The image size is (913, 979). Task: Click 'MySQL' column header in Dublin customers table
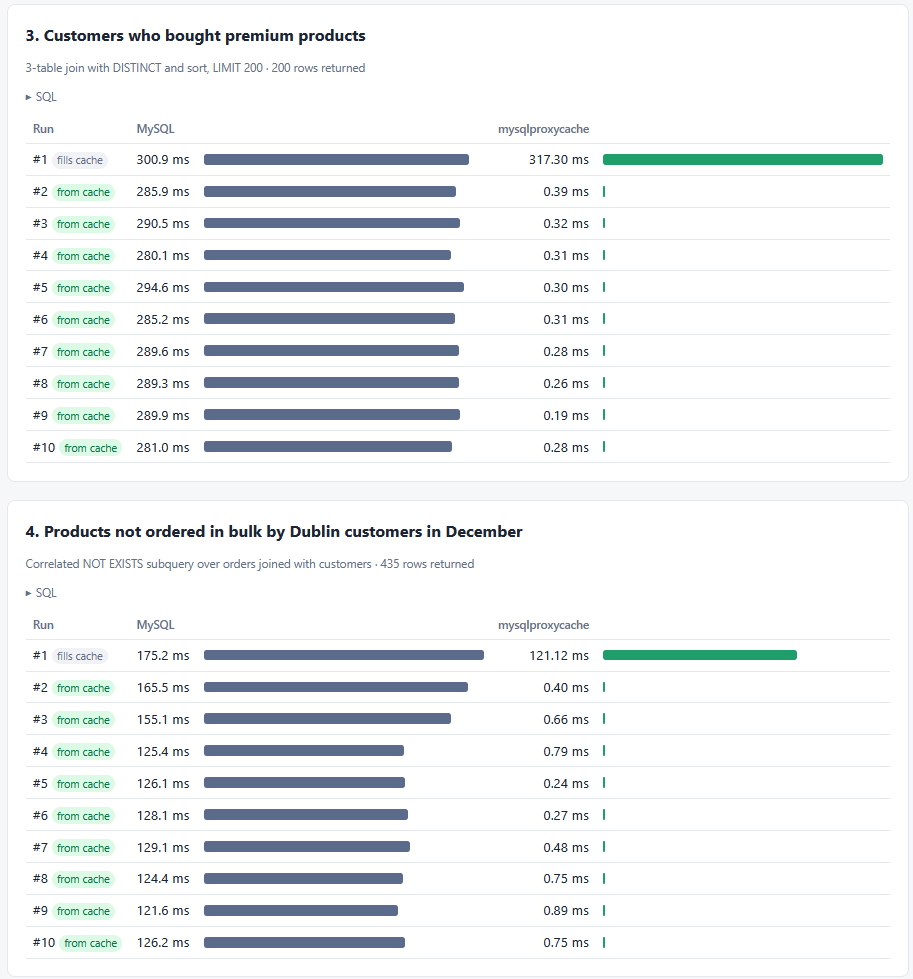(x=155, y=625)
